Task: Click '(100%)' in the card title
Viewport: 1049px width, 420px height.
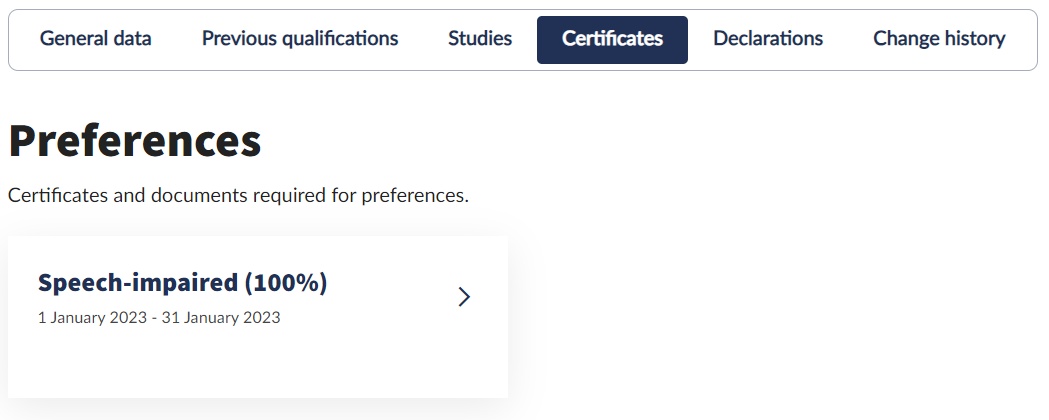Action: pos(285,283)
